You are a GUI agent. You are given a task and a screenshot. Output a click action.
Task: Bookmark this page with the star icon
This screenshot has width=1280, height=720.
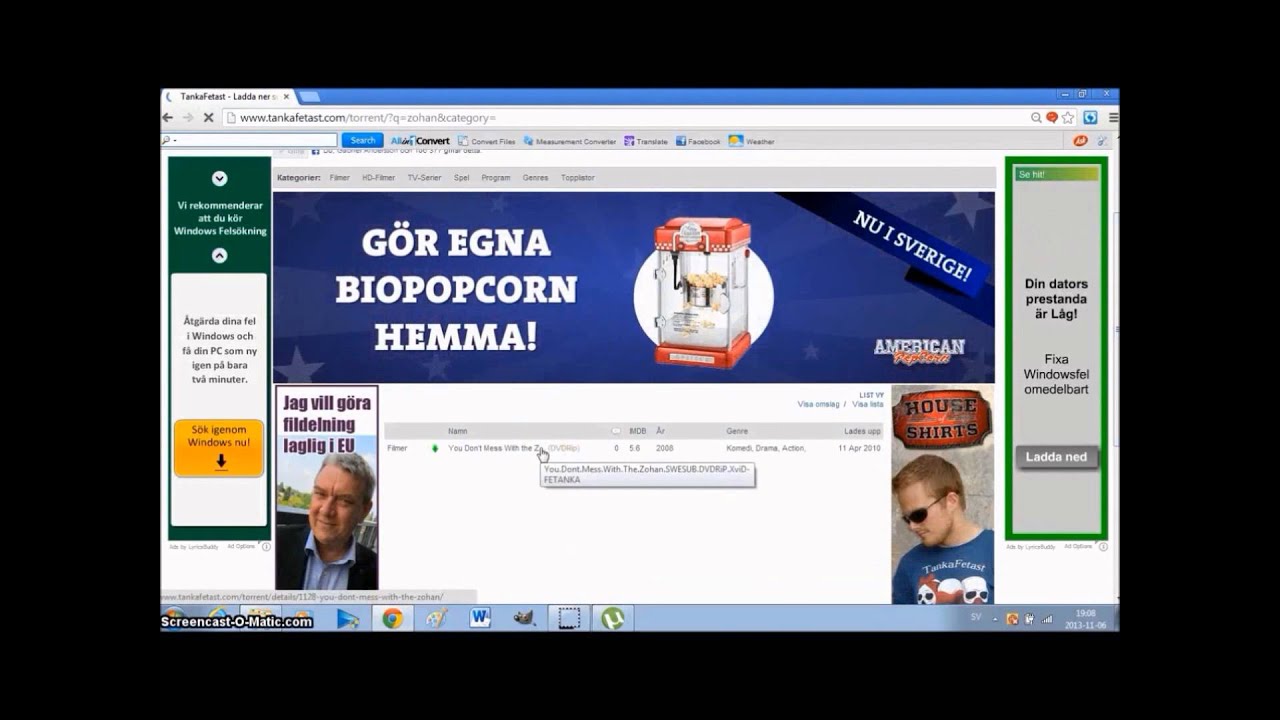[1068, 117]
